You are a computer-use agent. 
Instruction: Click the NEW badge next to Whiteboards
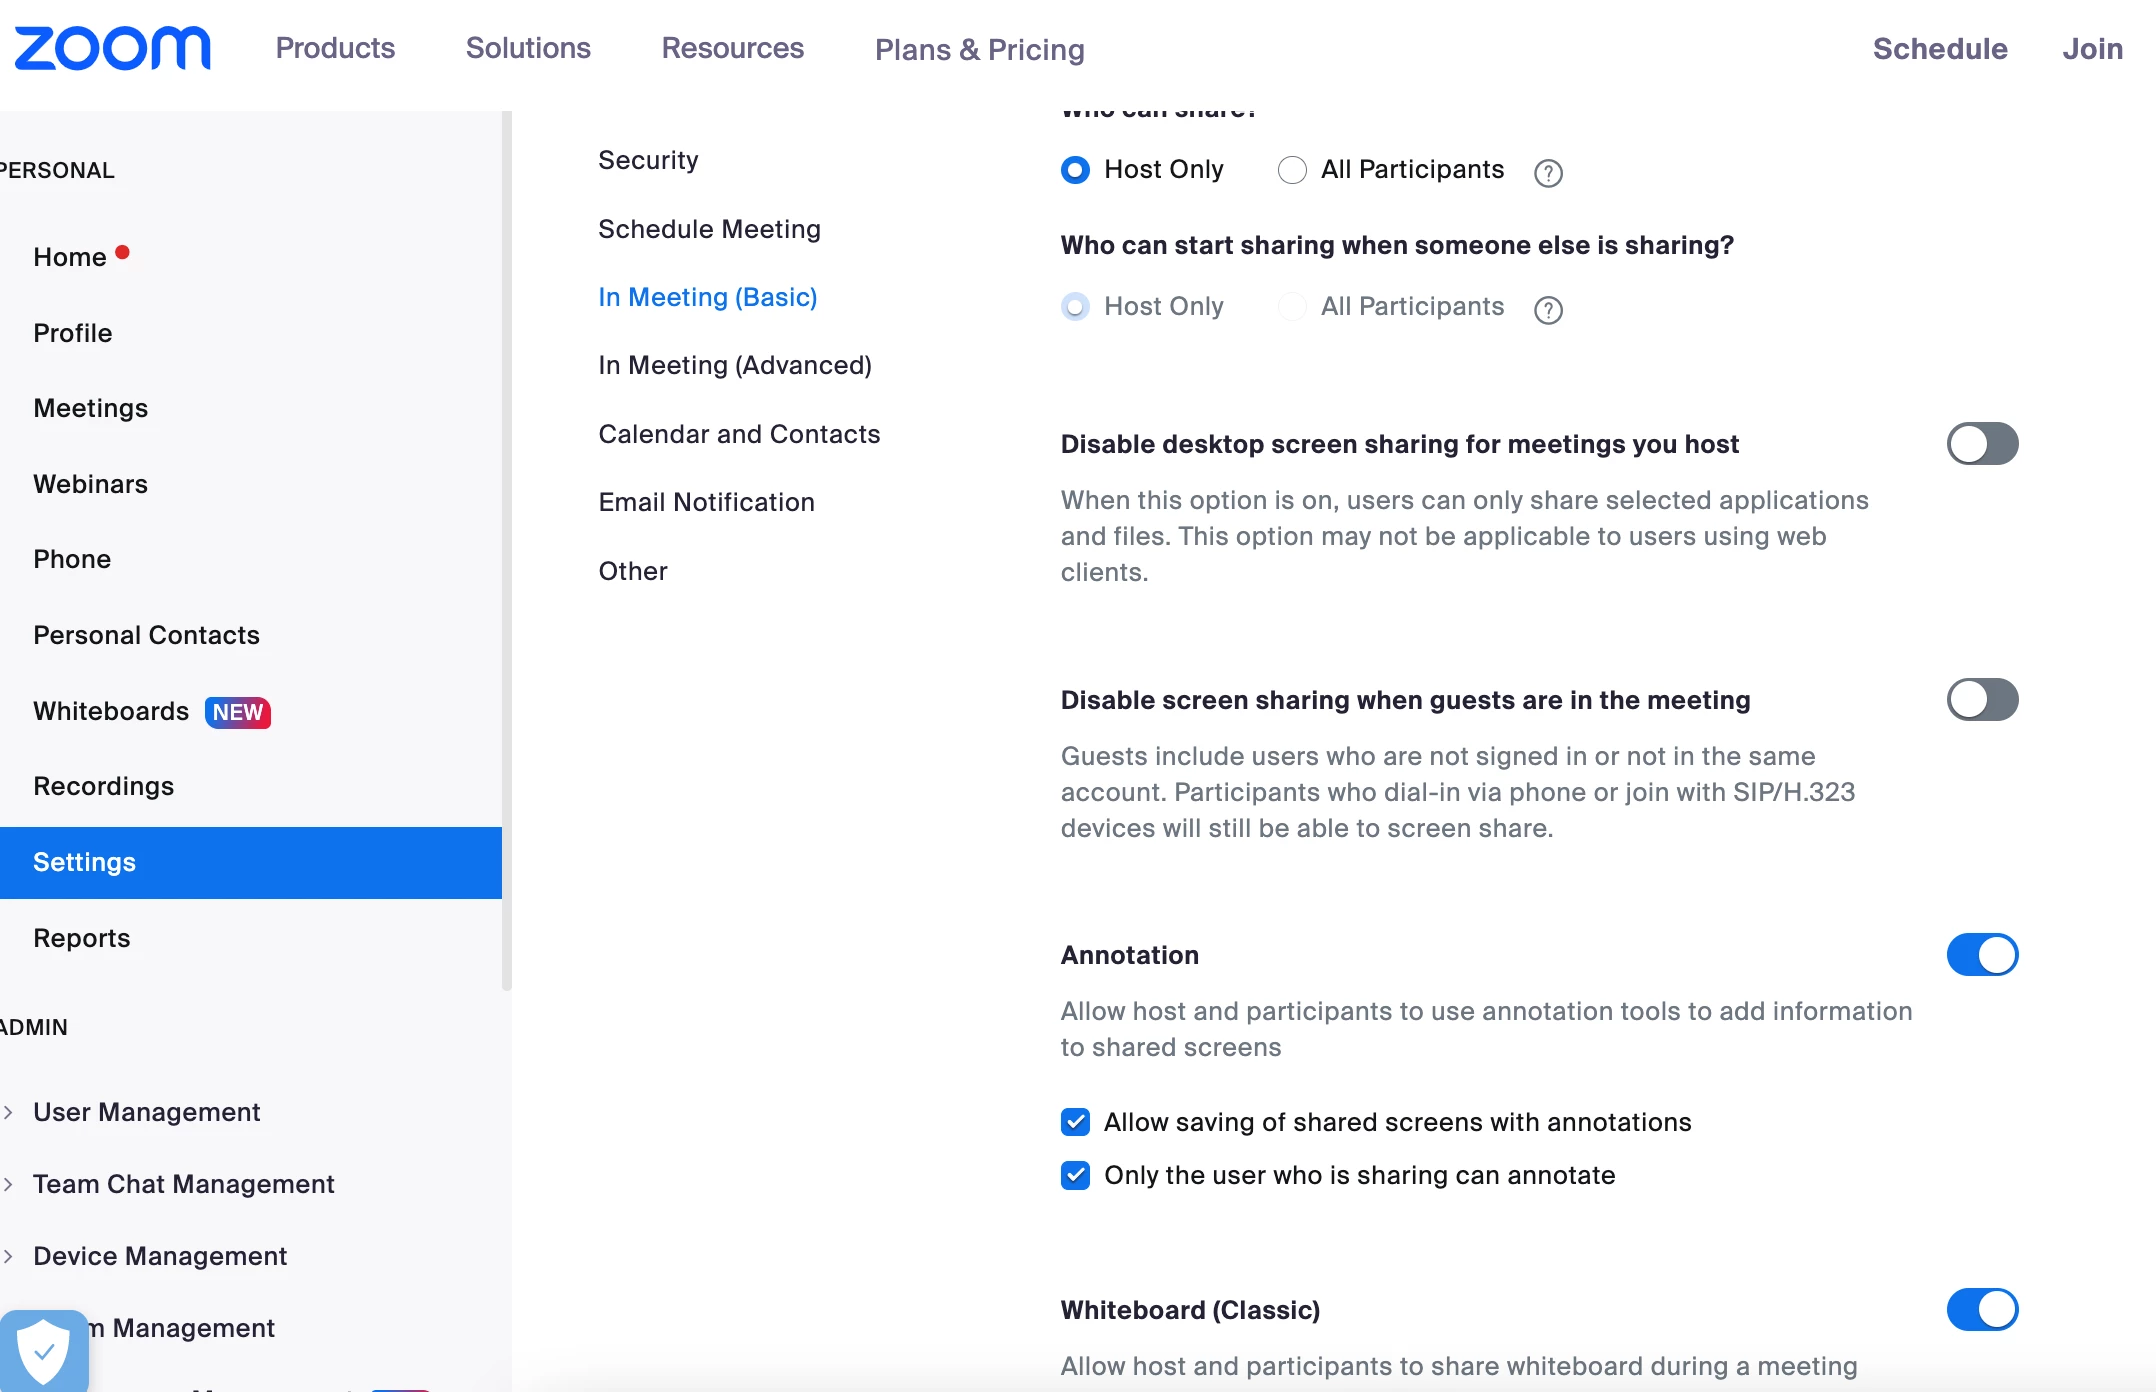pyautogui.click(x=238, y=712)
